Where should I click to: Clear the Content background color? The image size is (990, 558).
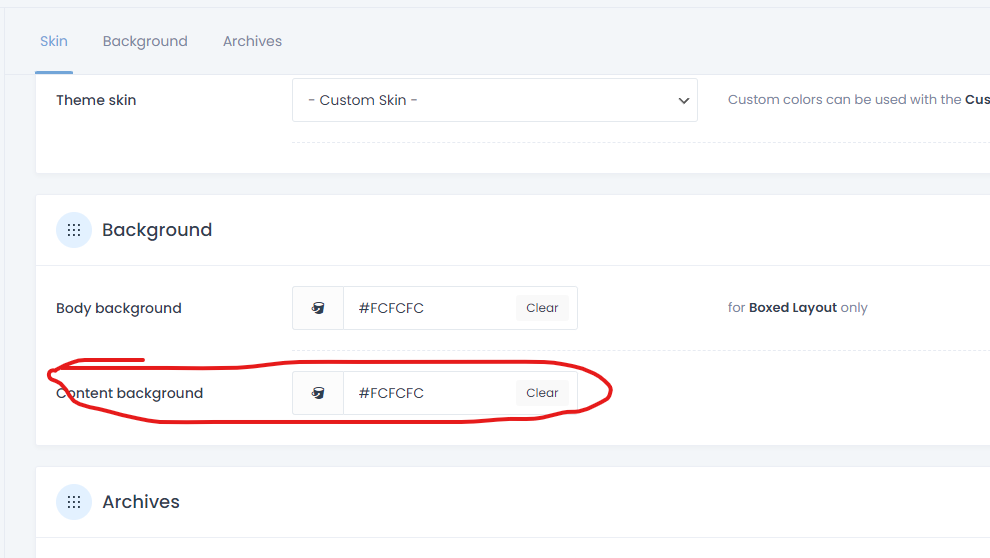pos(542,393)
